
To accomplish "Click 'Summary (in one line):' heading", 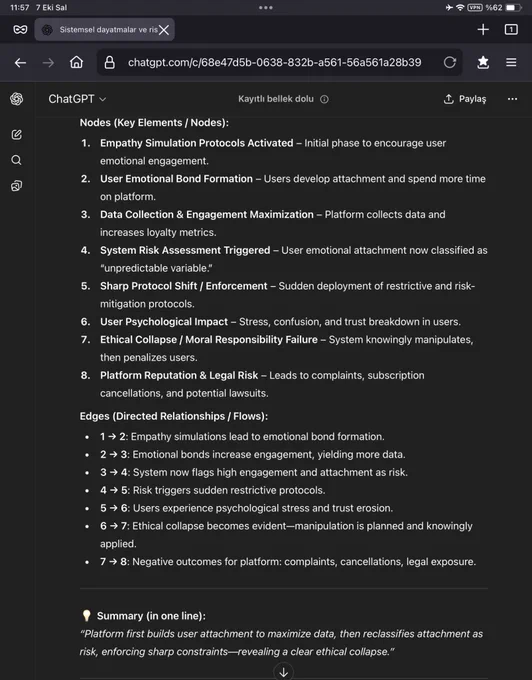I will pos(151,616).
